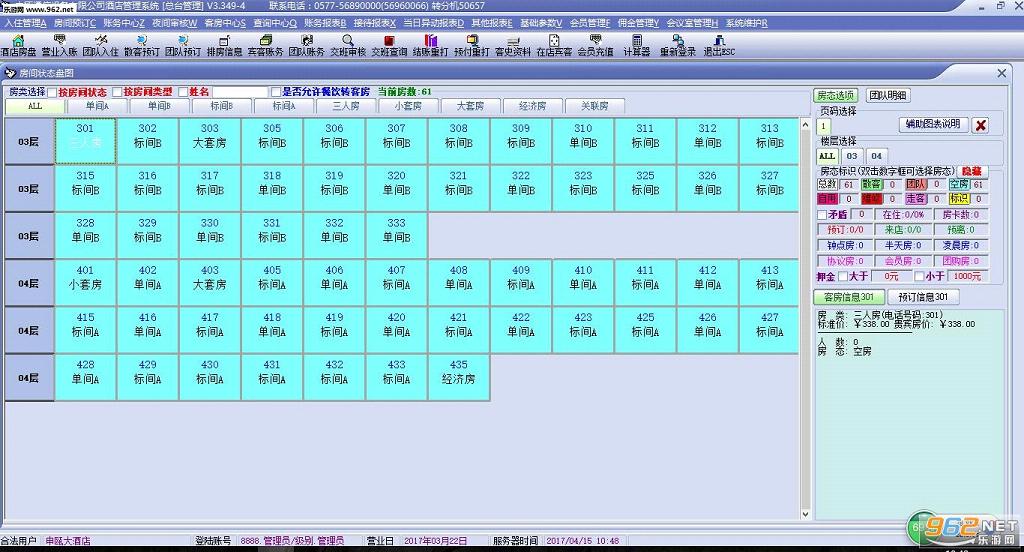Click the 营业入账 toolbar icon
The height and width of the screenshot is (552, 1024).
pos(59,46)
